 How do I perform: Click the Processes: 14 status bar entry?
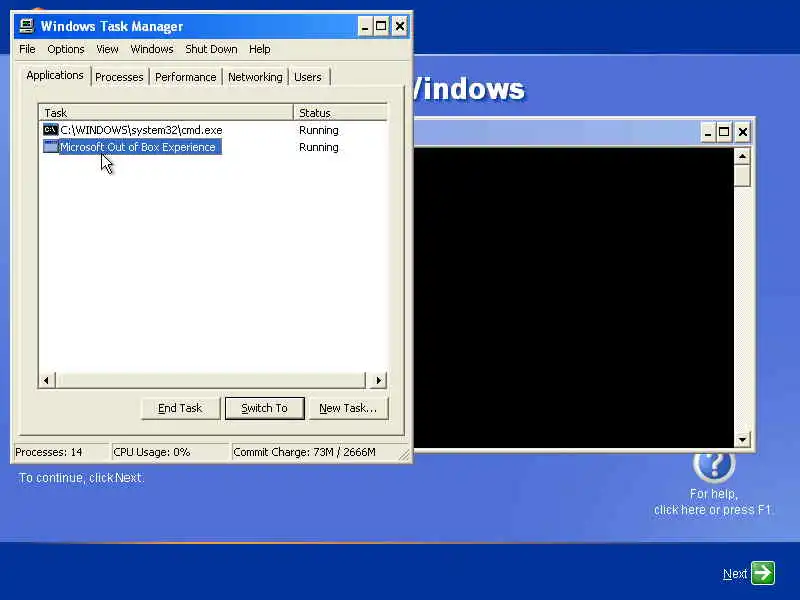click(60, 452)
